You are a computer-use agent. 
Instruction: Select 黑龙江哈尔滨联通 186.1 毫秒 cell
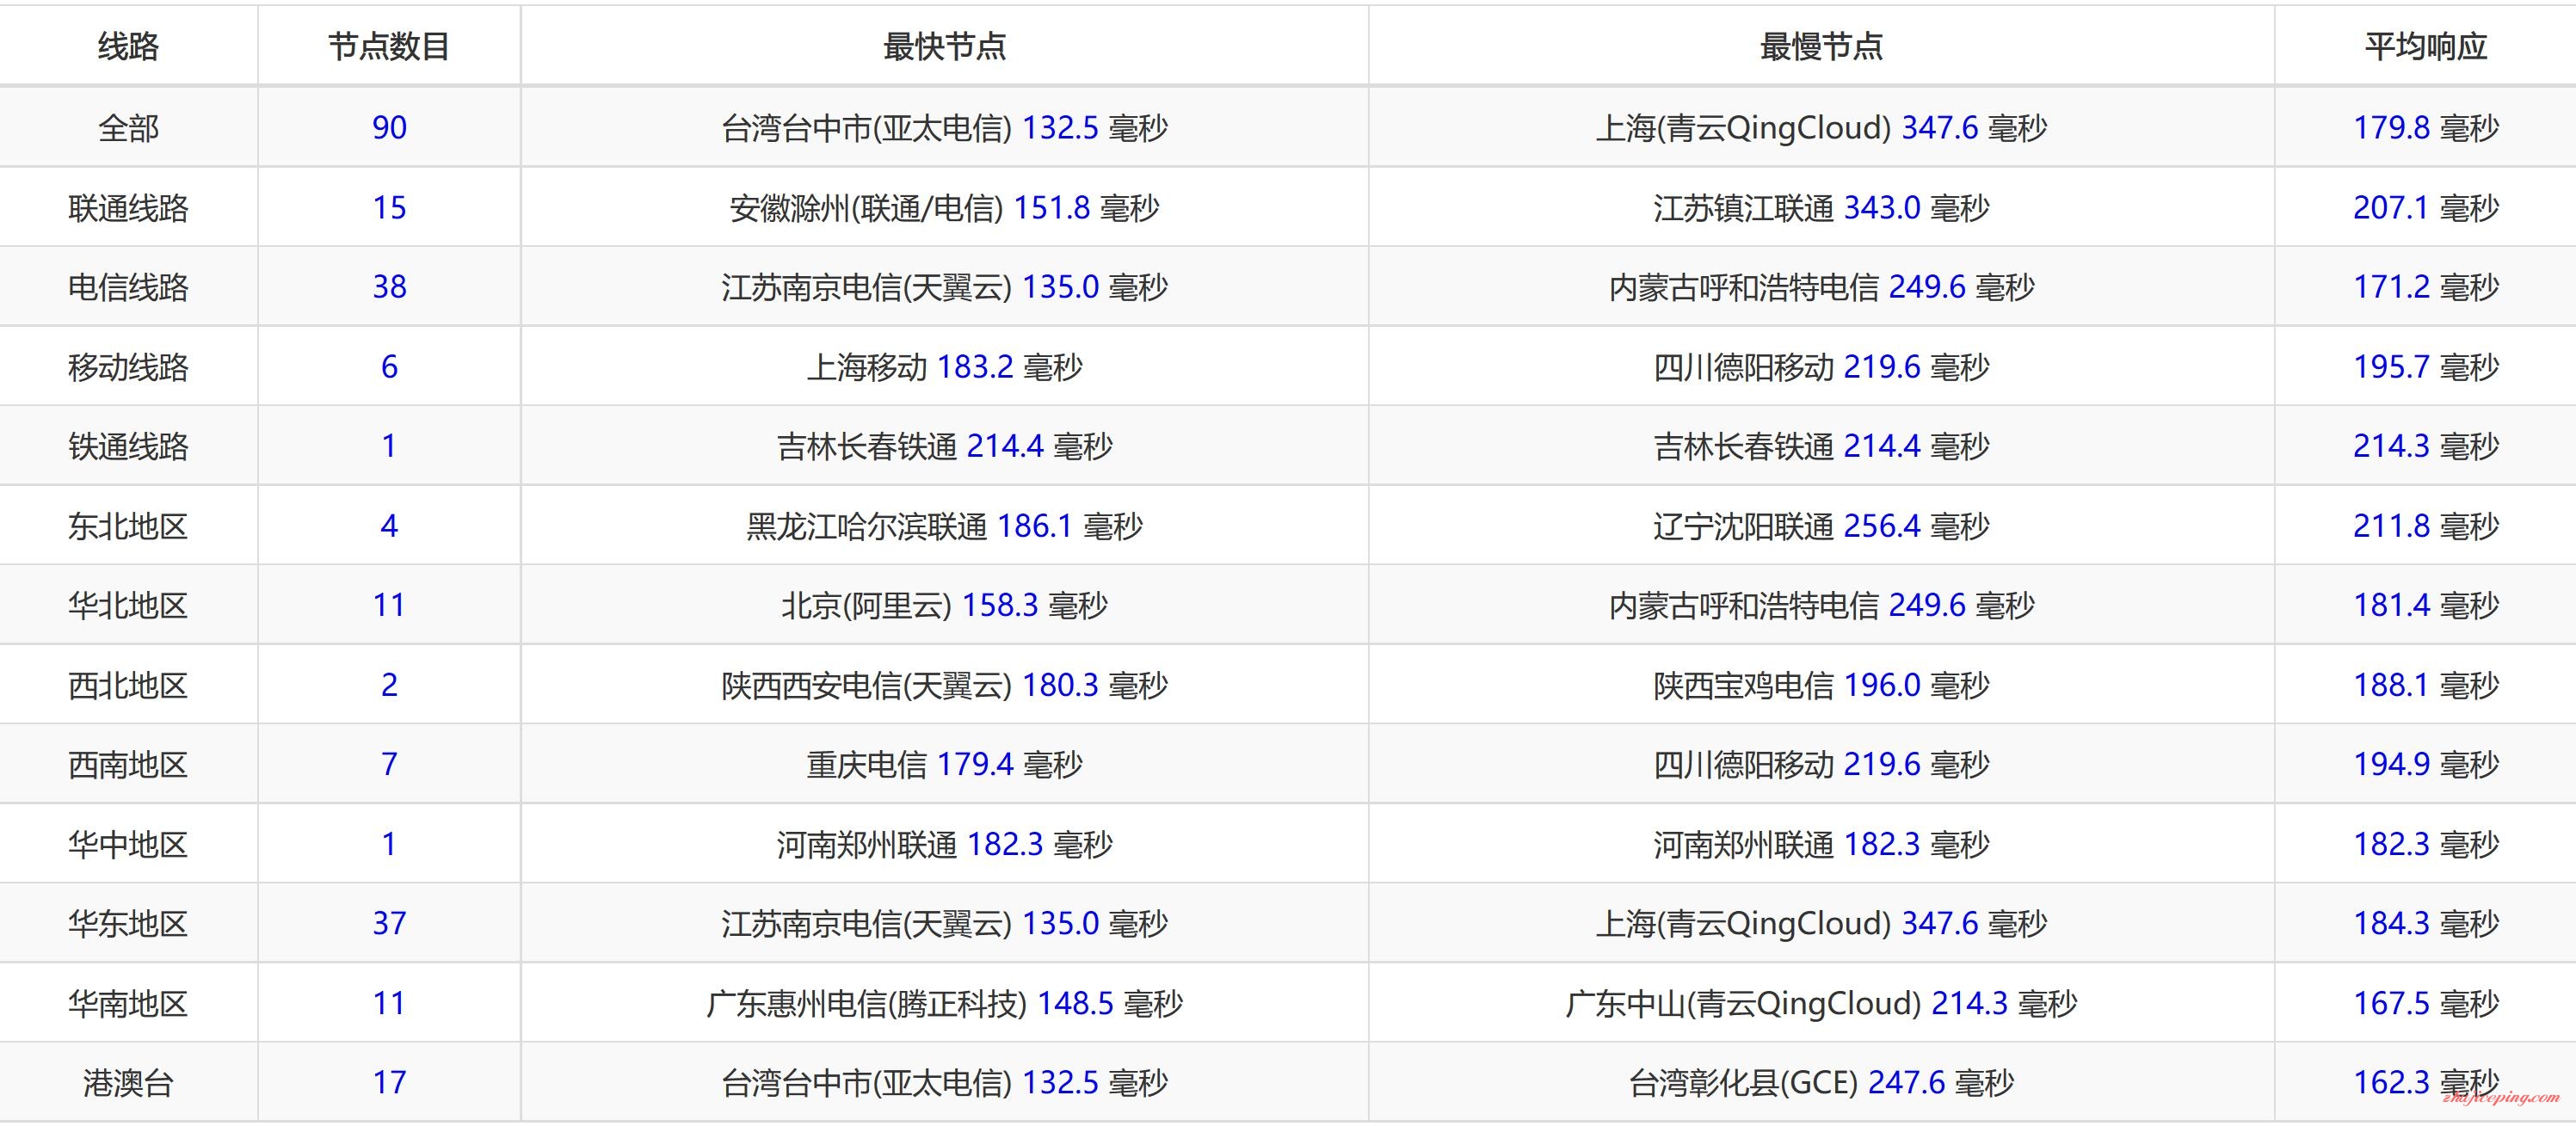coord(944,526)
